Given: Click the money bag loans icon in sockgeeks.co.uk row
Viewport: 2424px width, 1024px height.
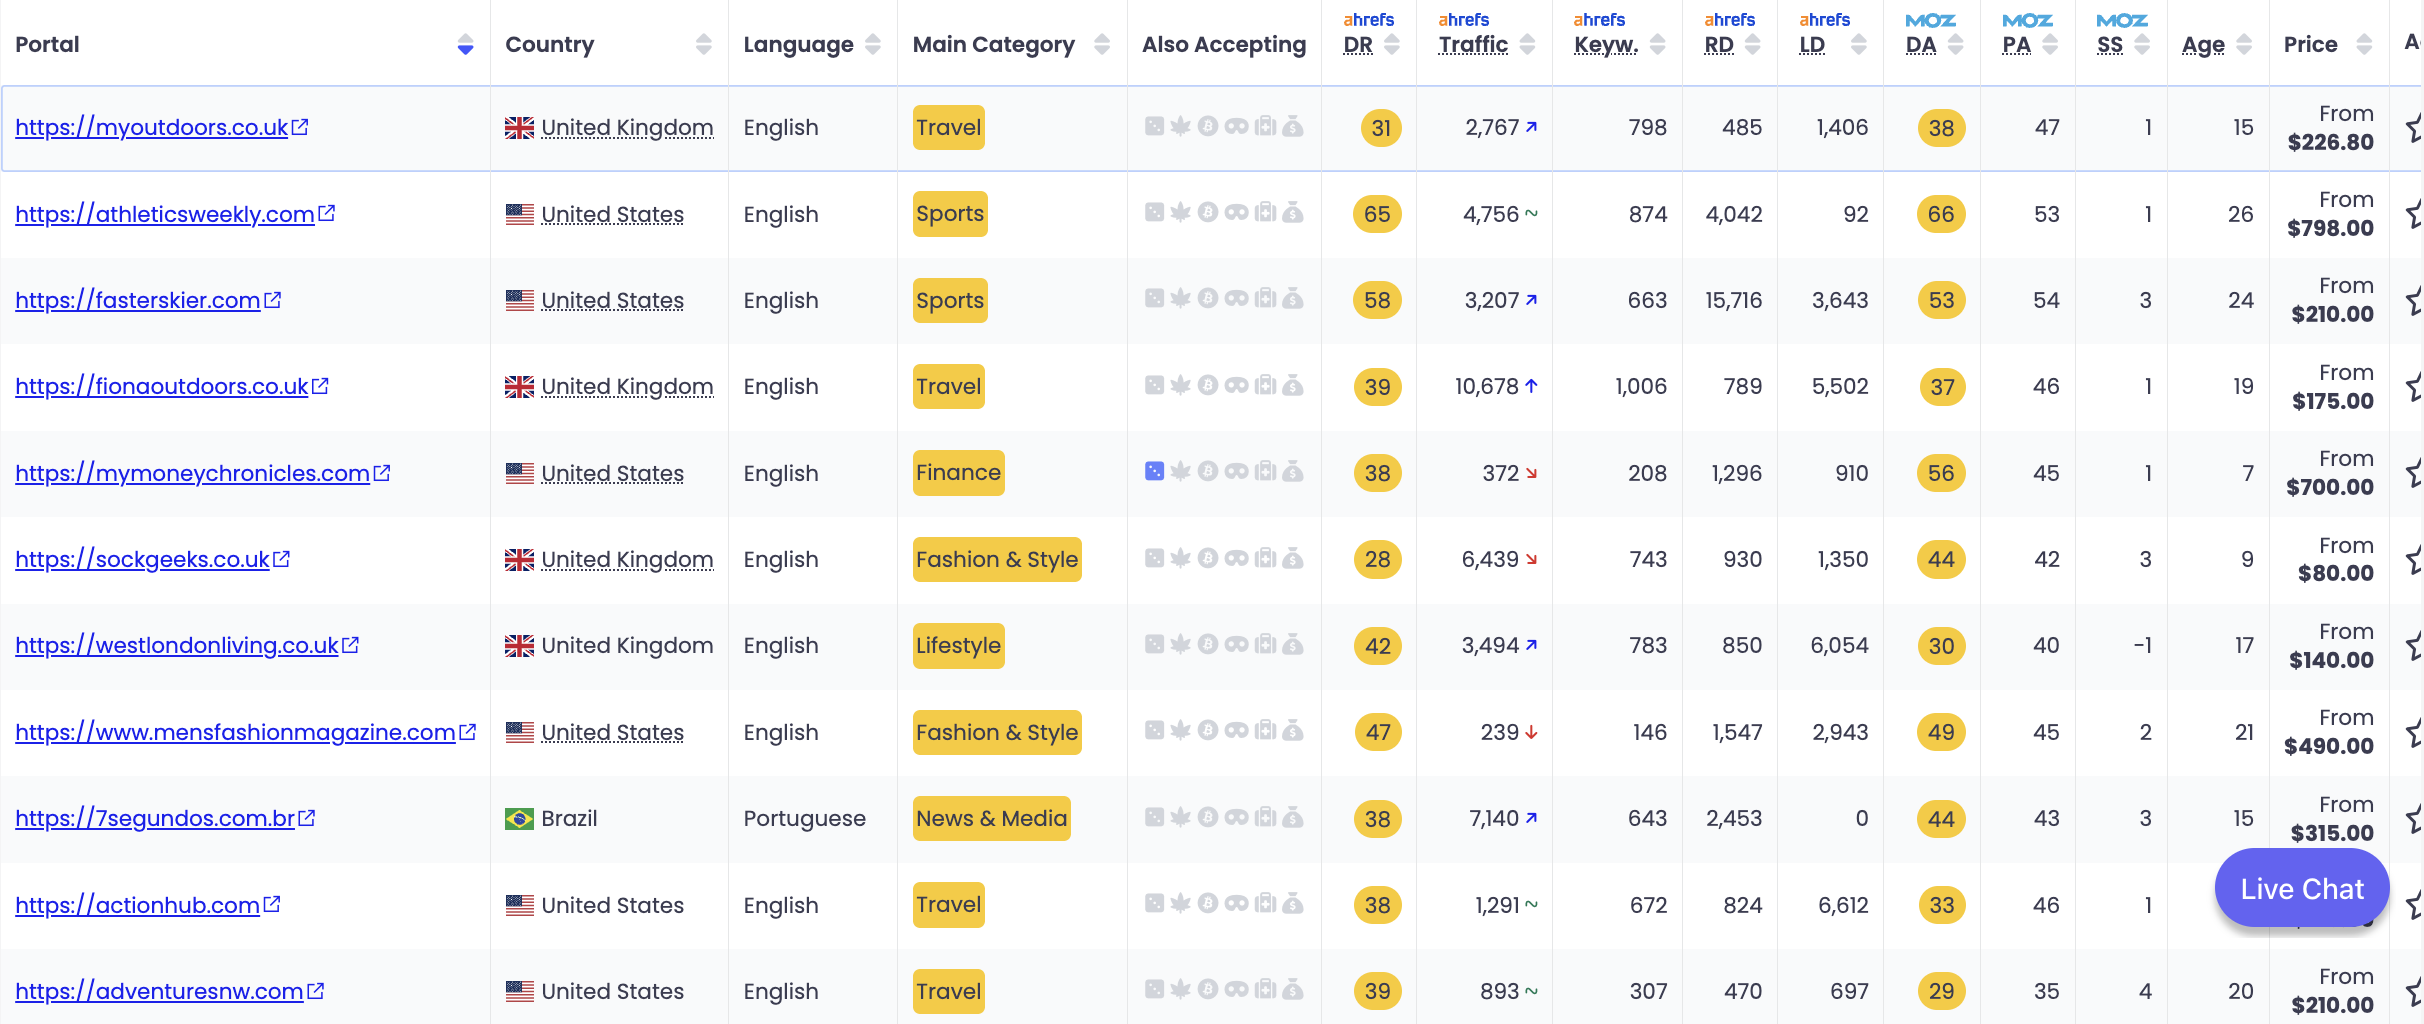Looking at the screenshot, I should tap(1293, 558).
